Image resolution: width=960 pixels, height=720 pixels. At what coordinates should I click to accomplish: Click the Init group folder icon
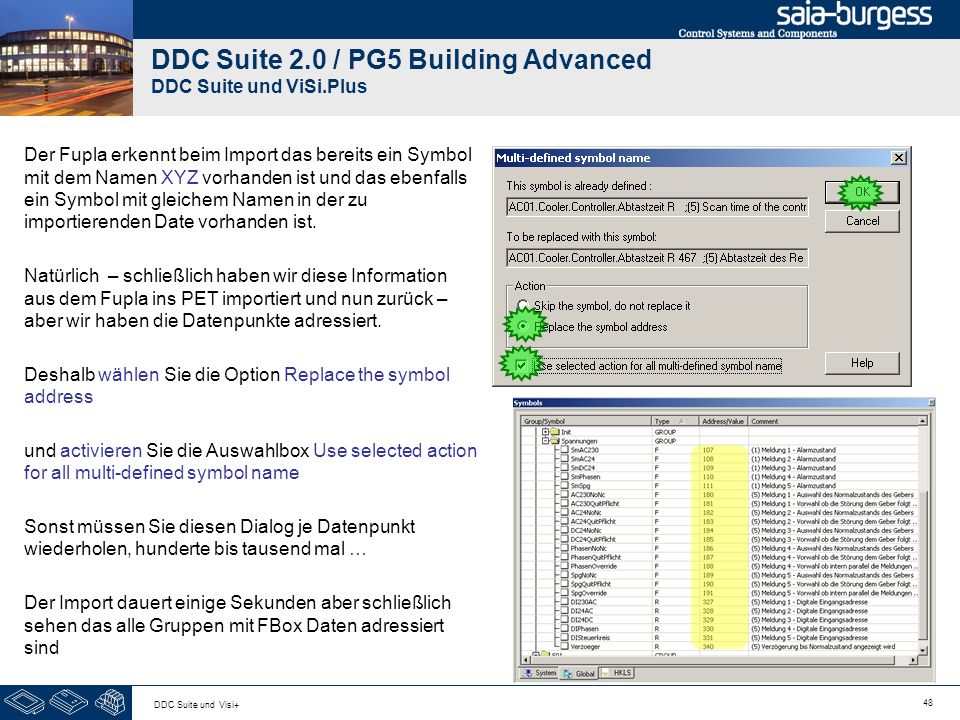point(555,432)
